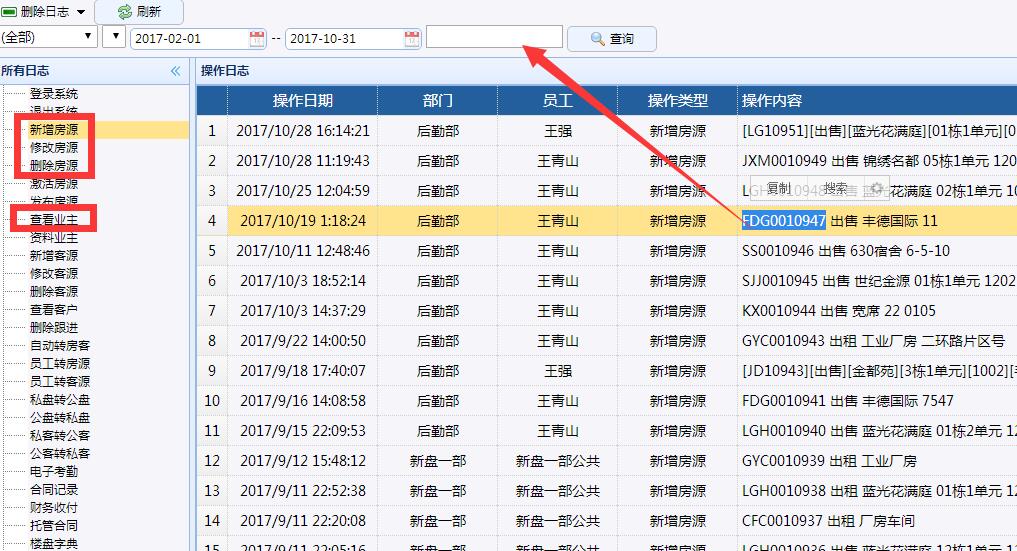Select 电子考勤 in the log tree
The width and height of the screenshot is (1017, 551).
click(54, 472)
